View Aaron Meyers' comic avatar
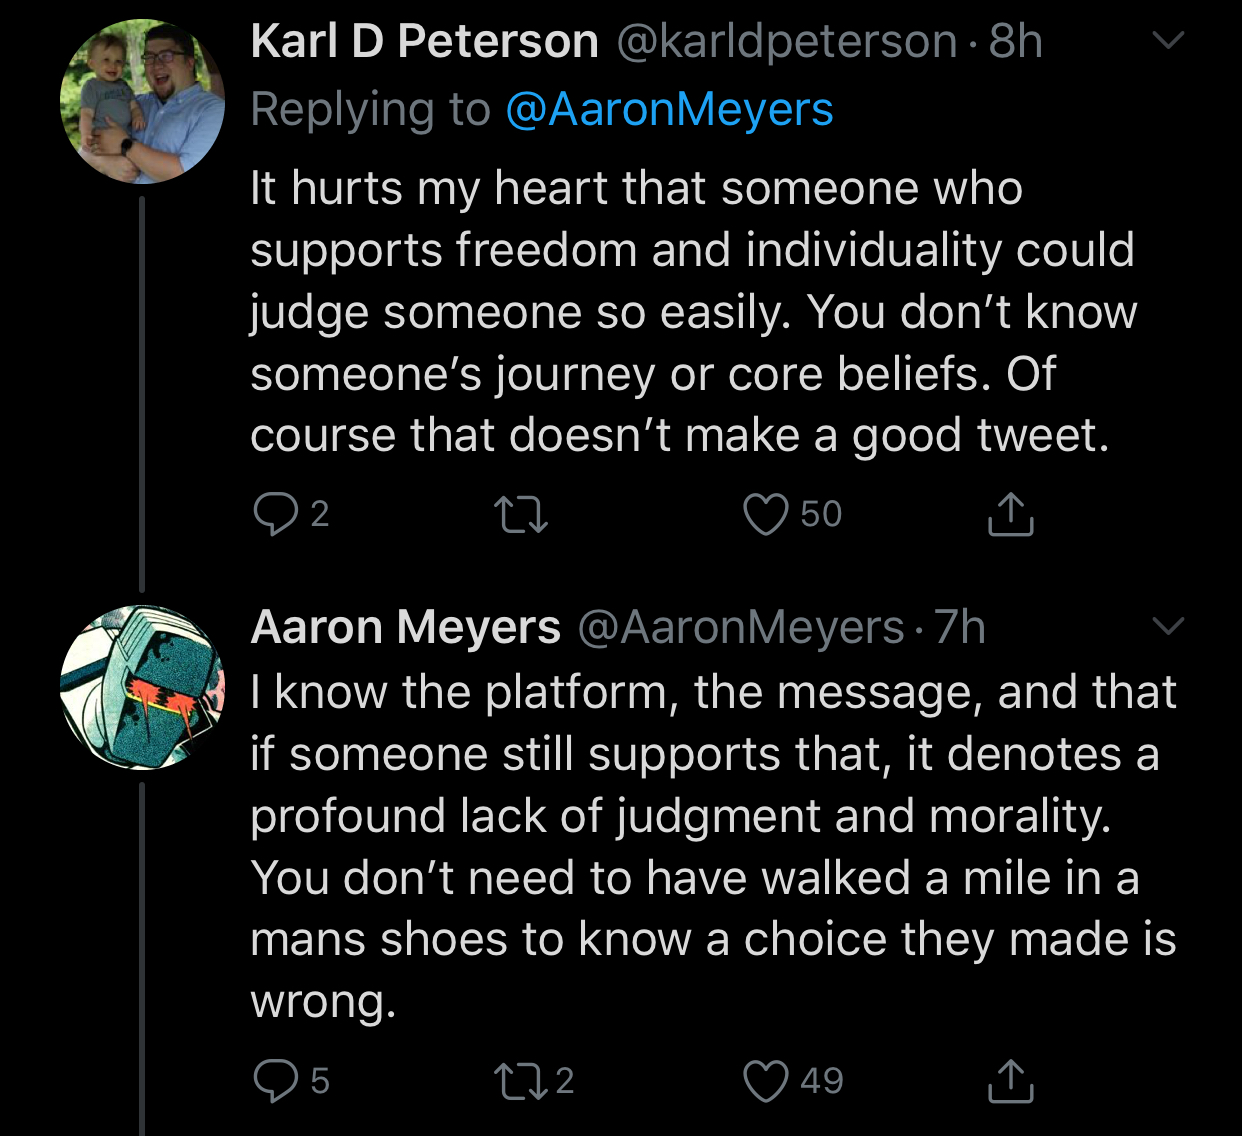Image resolution: width=1242 pixels, height=1136 pixels. (x=142, y=688)
